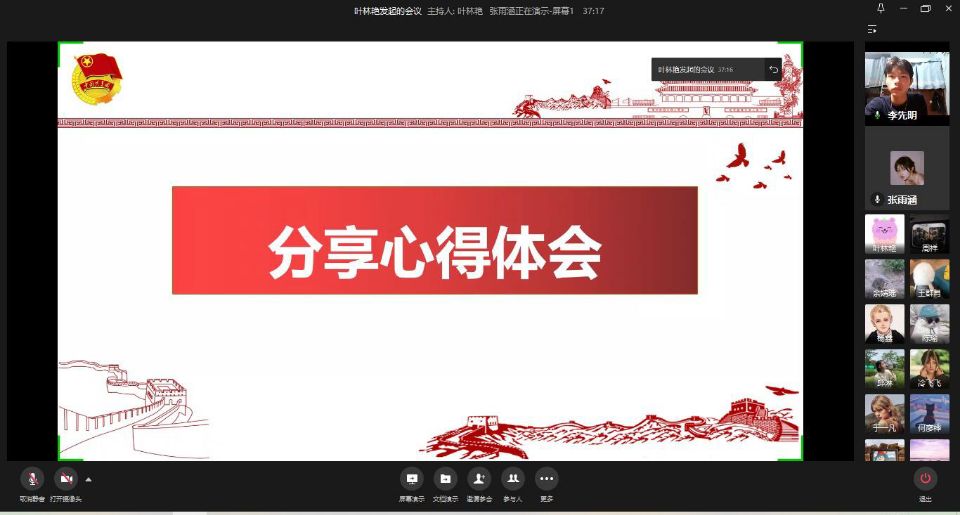Viewport: 960px width, 515px height.
Task: Open the 文档演示 document presentation icon
Action: click(x=446, y=479)
